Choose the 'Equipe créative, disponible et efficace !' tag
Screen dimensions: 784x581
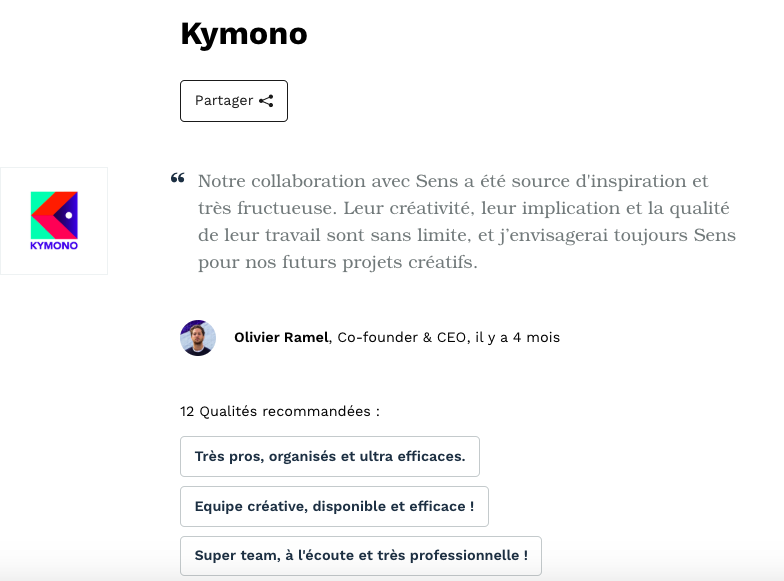point(334,507)
